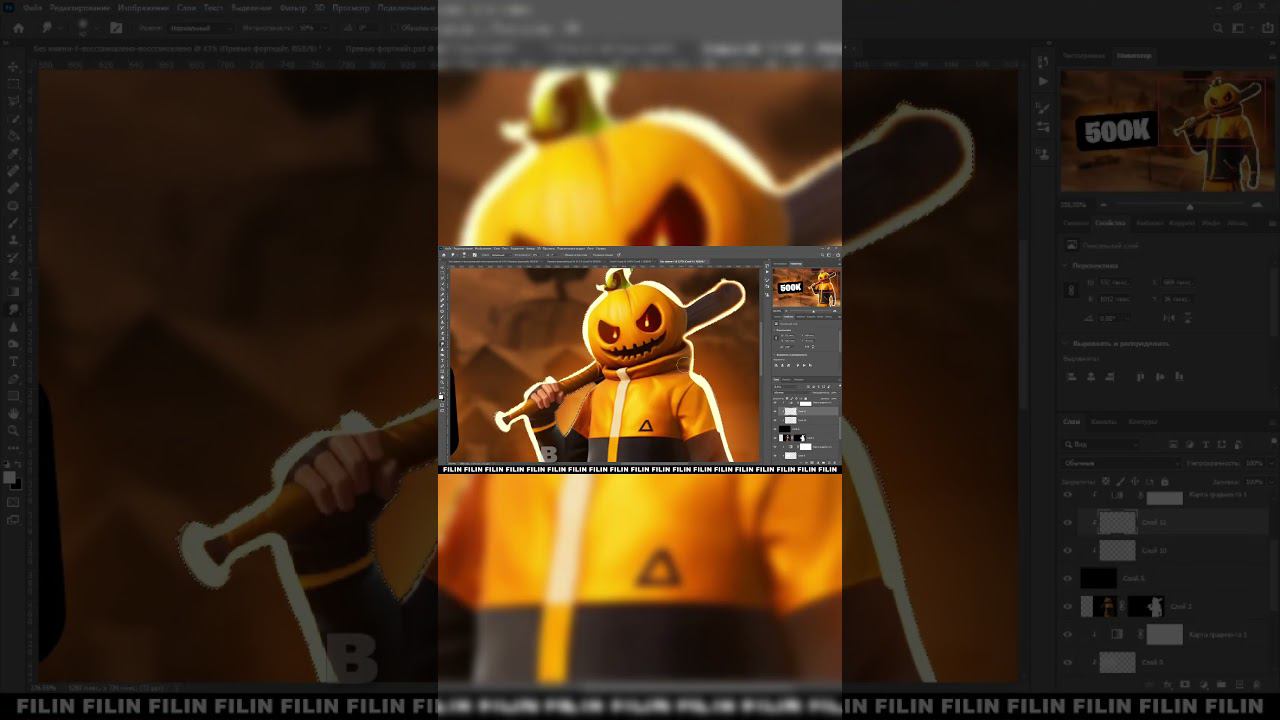Select the Lasso tool
Viewport: 1280px width, 720px height.
[x=13, y=102]
